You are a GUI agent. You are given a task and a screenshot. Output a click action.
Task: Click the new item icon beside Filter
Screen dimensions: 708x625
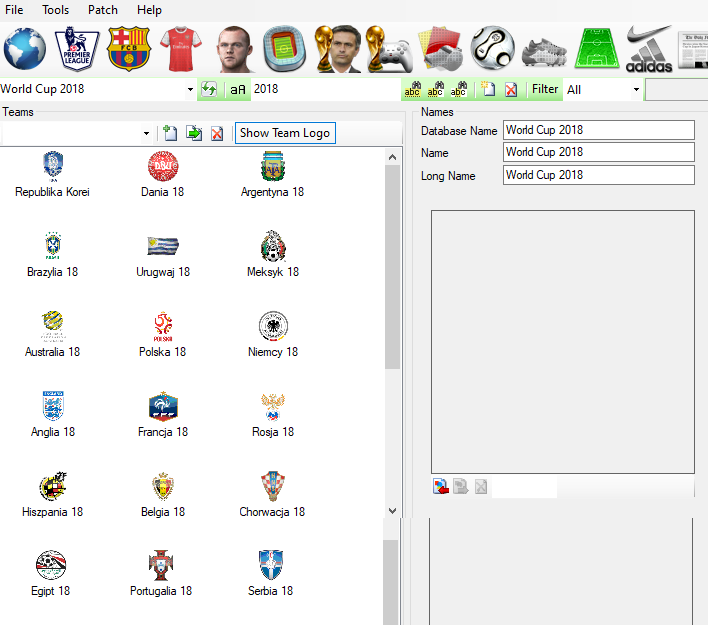coord(488,89)
